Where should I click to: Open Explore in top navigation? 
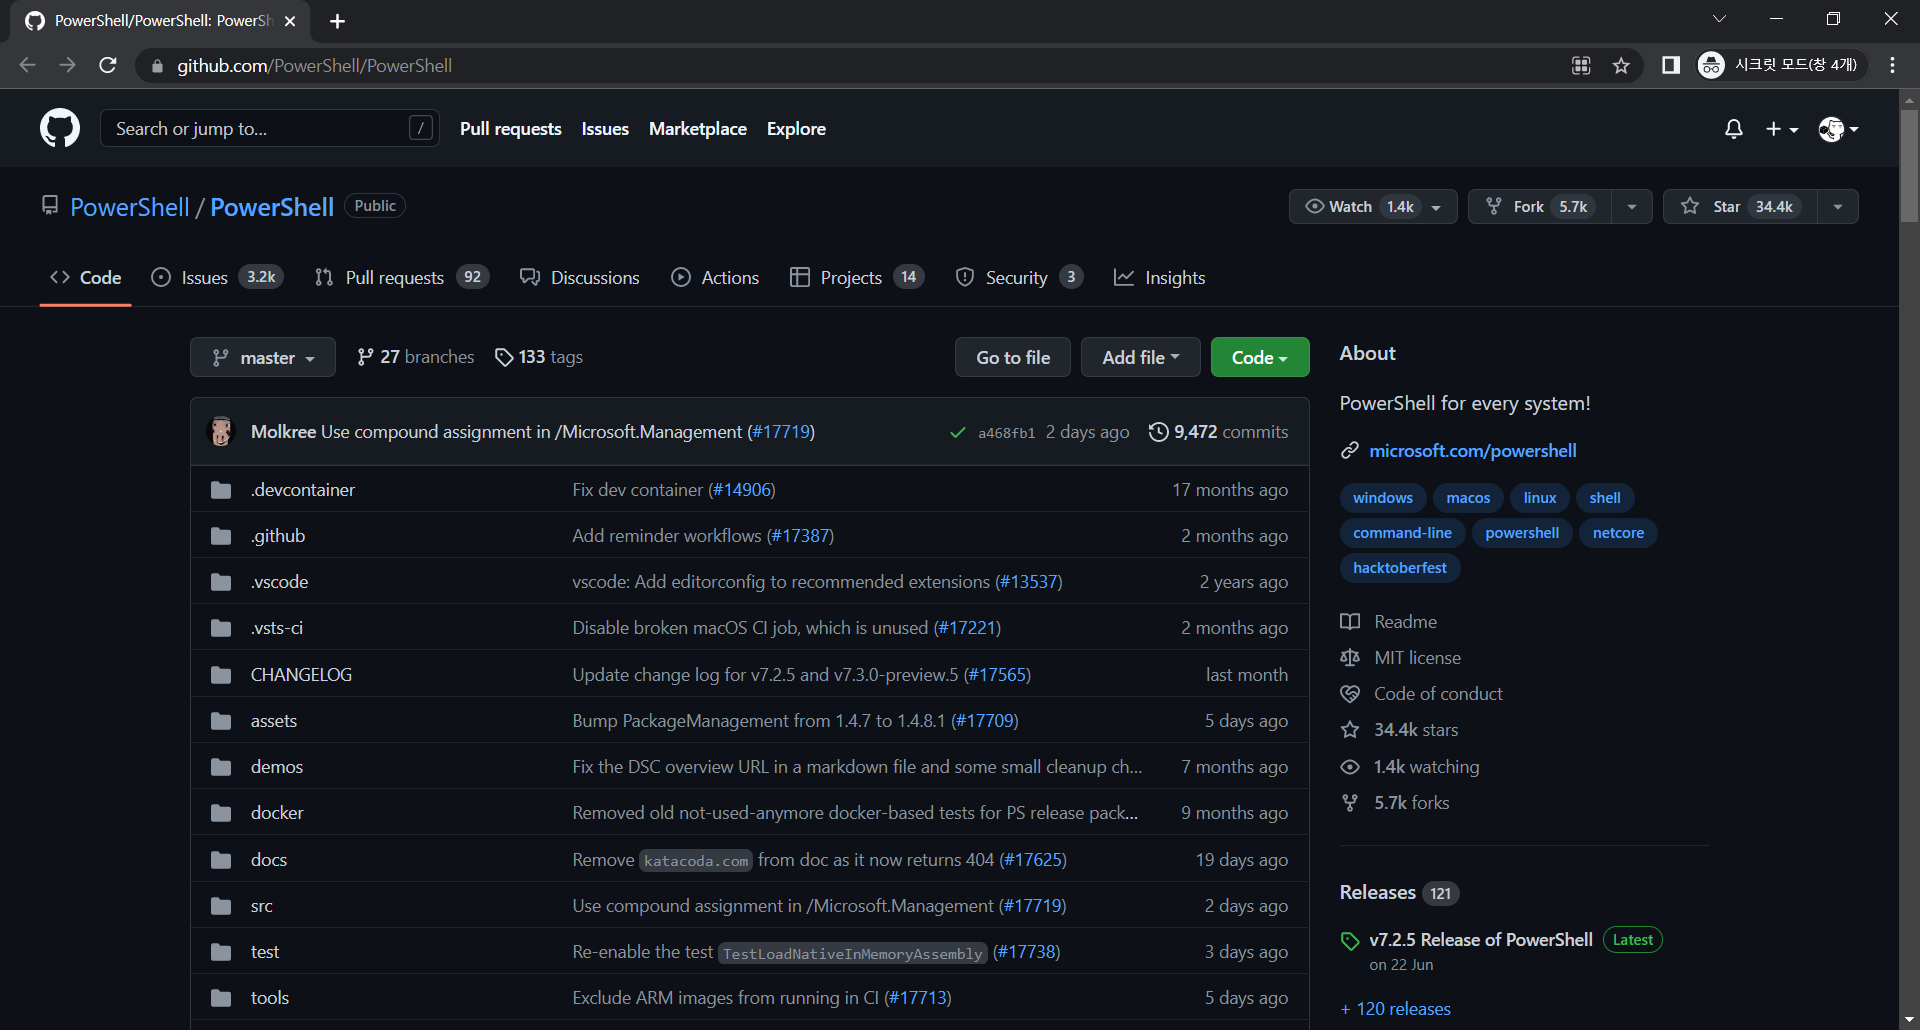pyautogui.click(x=796, y=129)
